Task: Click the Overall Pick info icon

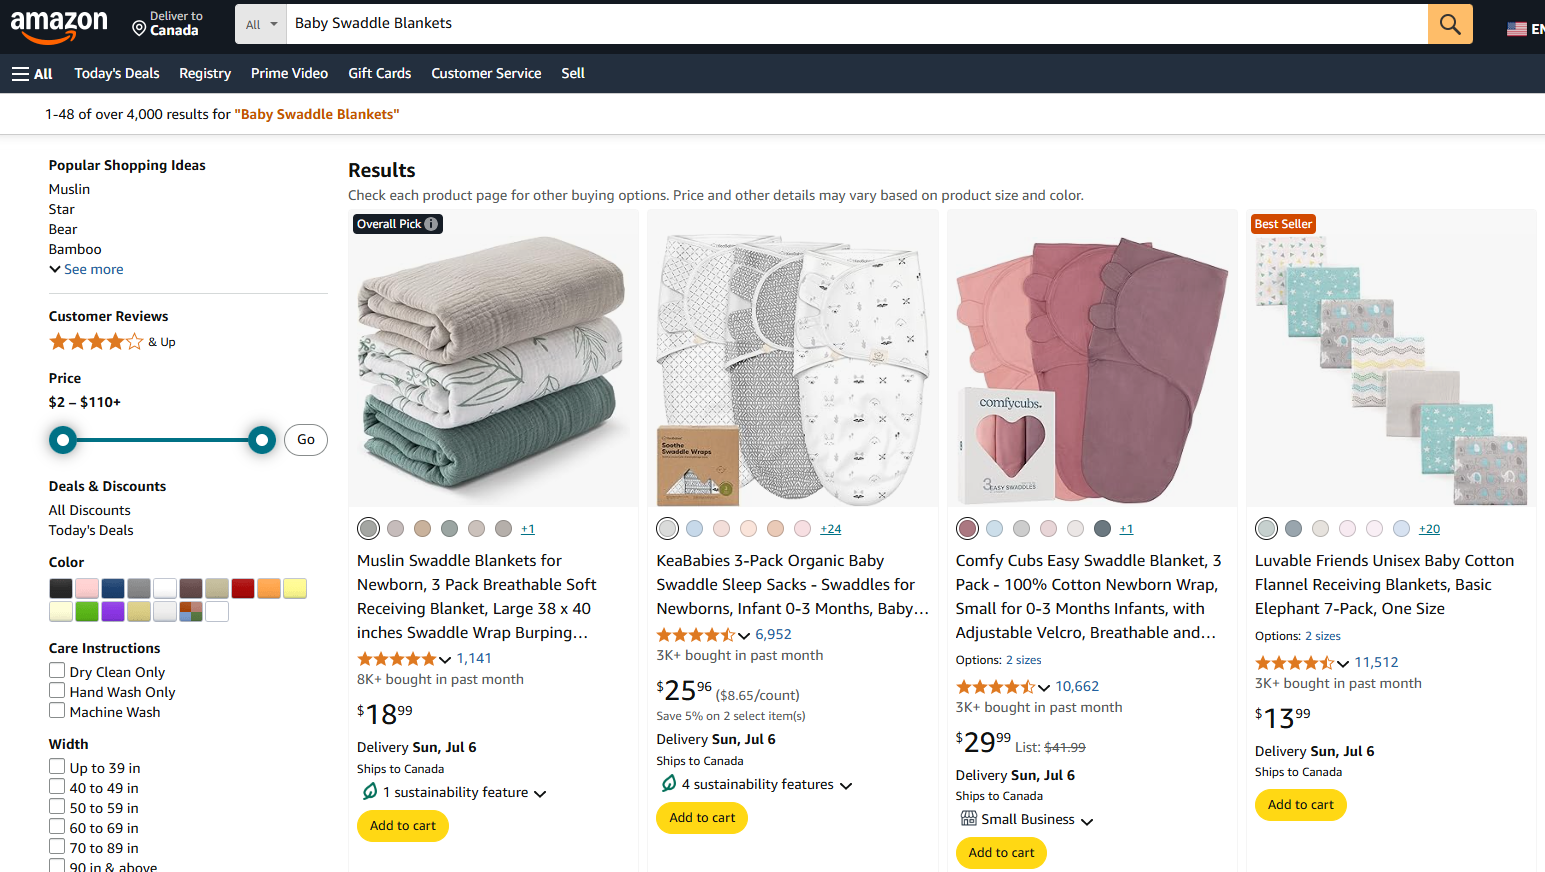Action: pos(431,223)
